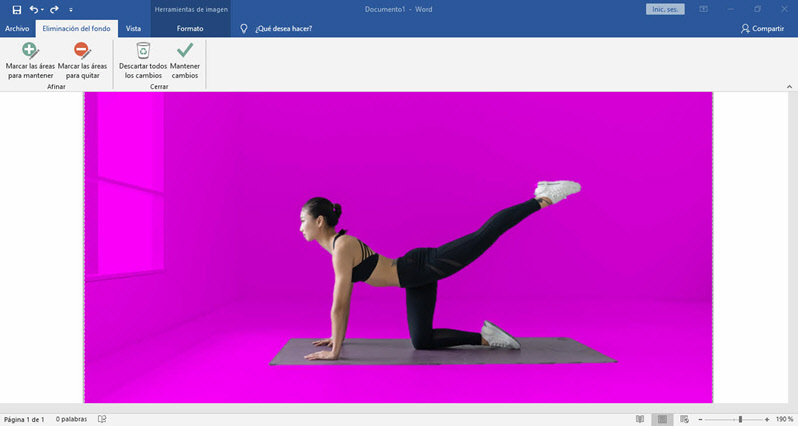This screenshot has height=426, width=799.
Task: Switch to read mode view
Action: click(639, 419)
